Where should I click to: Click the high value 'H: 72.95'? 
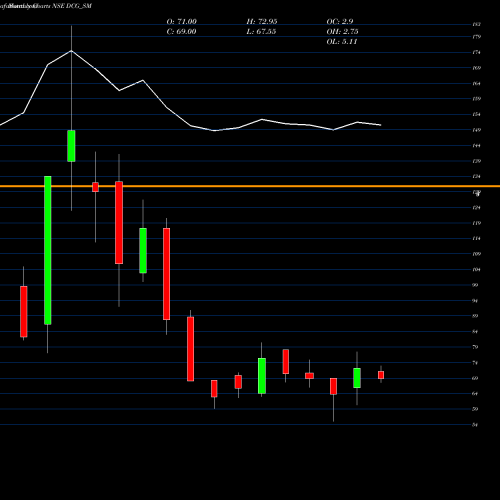(262, 22)
